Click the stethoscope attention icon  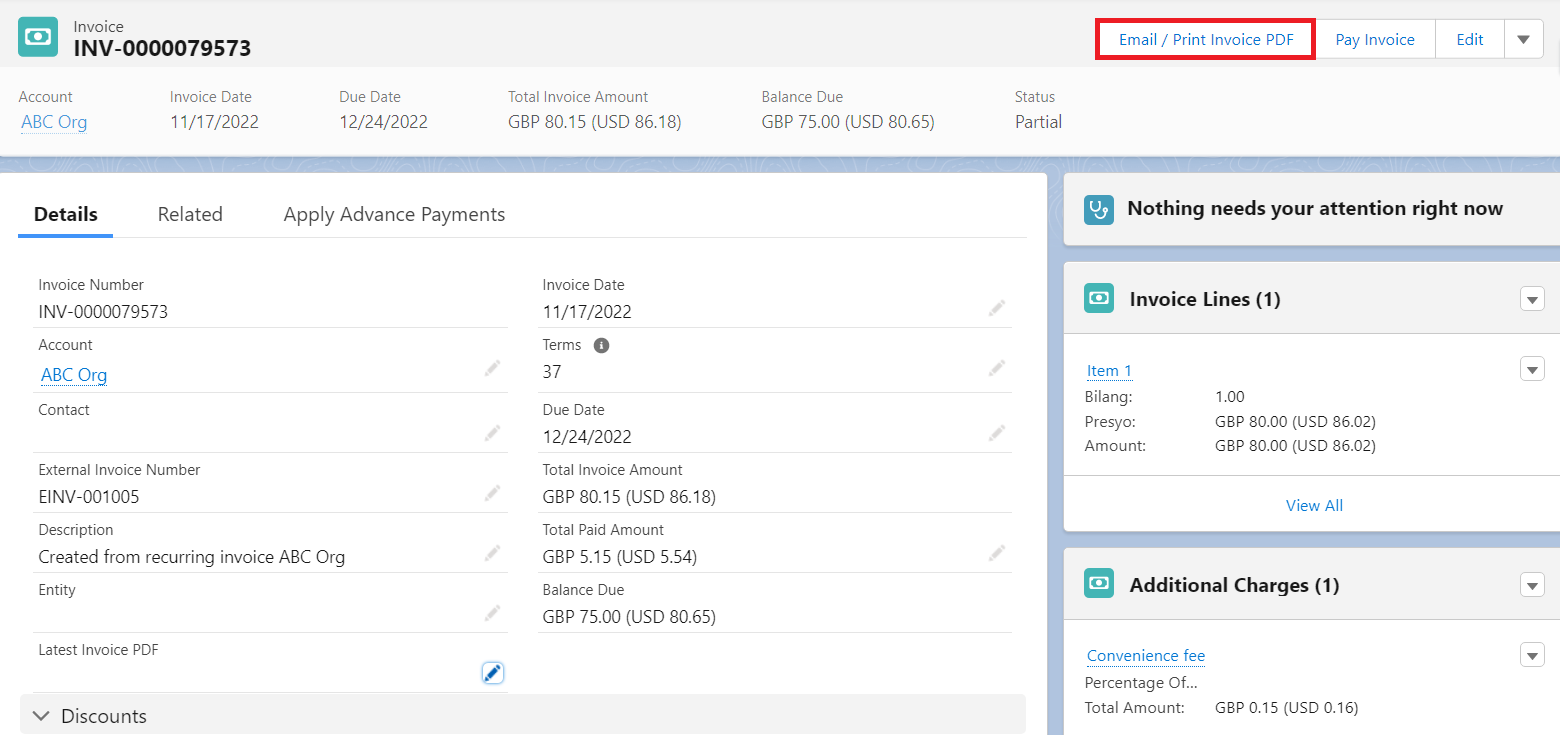[1099, 209]
